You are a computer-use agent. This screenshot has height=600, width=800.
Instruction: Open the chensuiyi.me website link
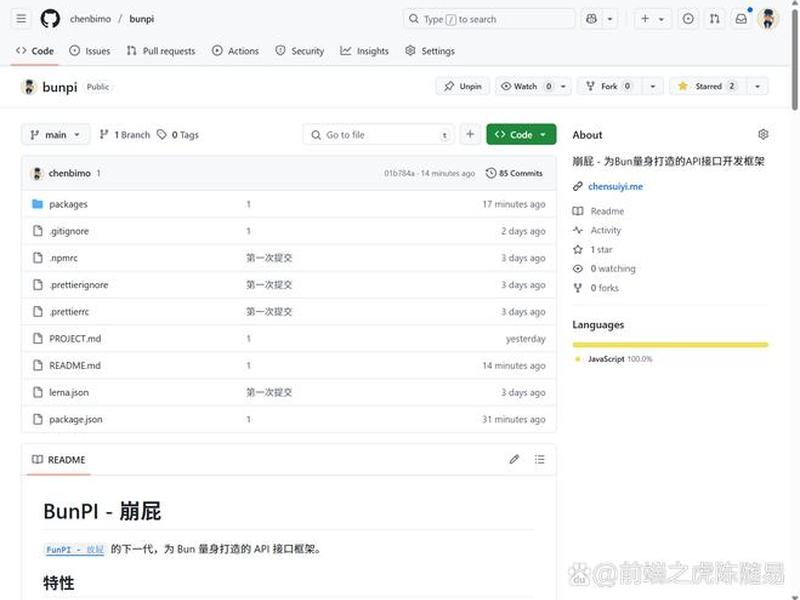615,187
